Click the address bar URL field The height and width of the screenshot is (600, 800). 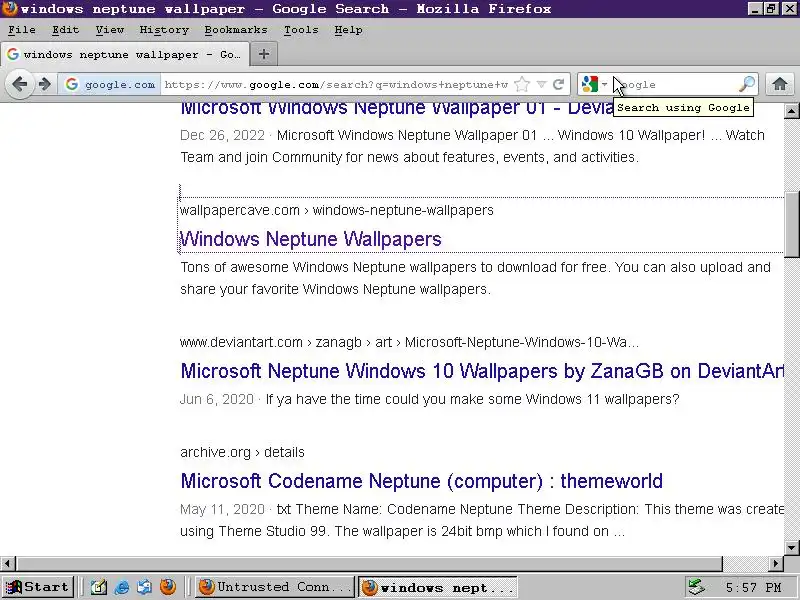pyautogui.click(x=337, y=85)
